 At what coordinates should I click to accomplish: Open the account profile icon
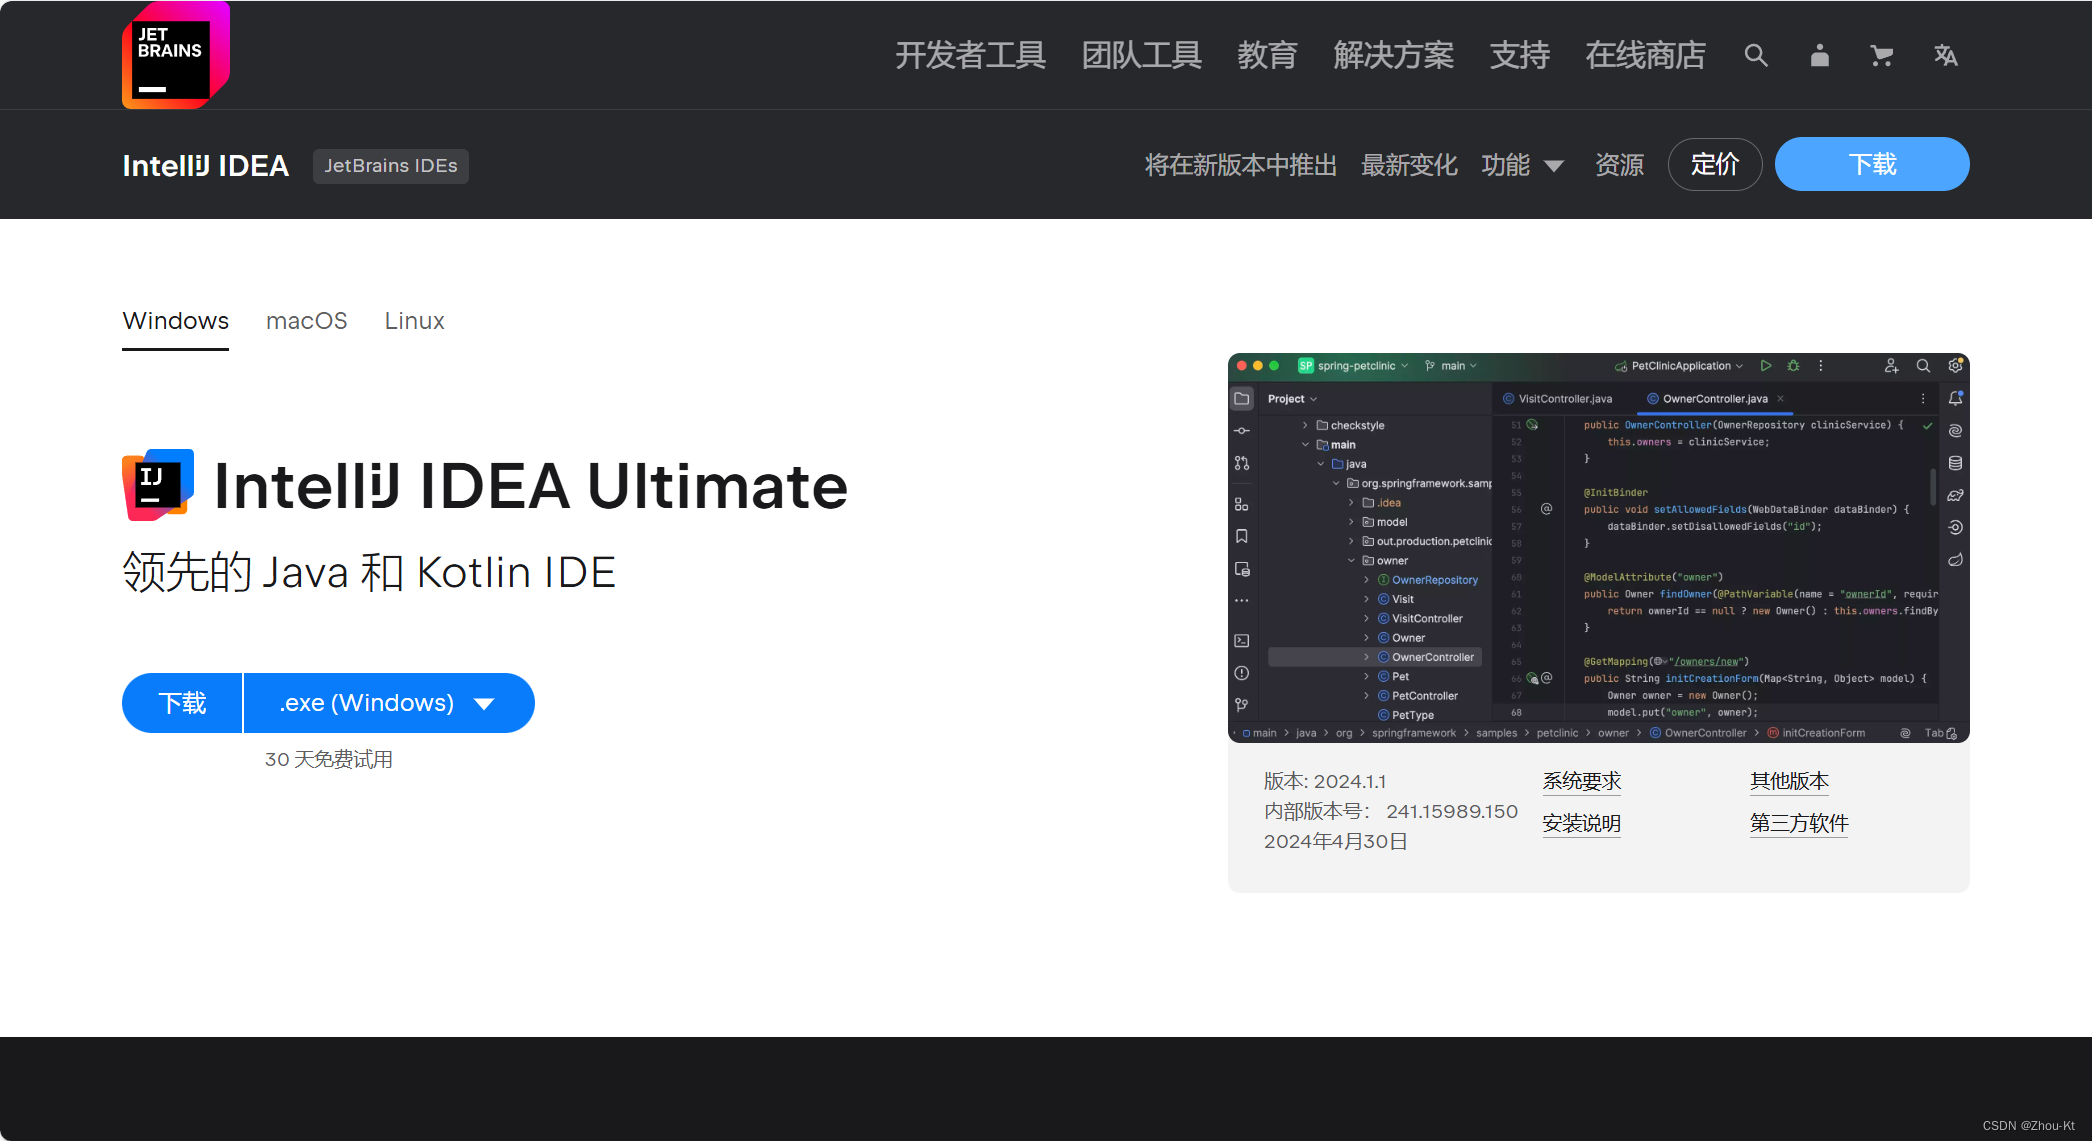point(1819,55)
